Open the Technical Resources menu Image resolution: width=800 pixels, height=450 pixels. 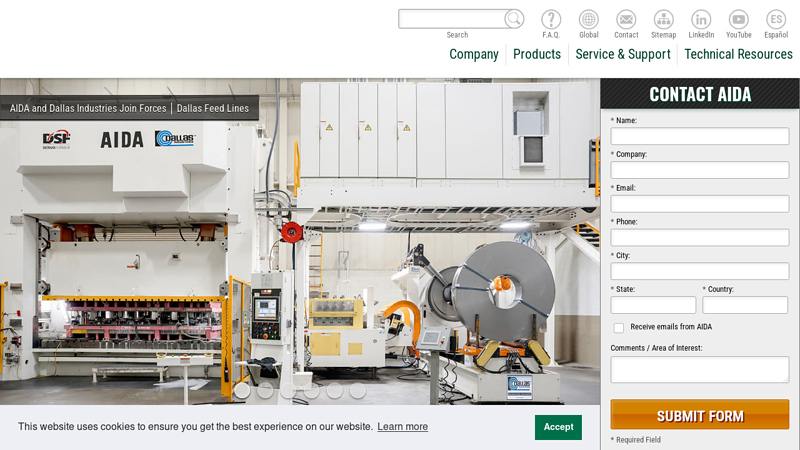(x=738, y=54)
